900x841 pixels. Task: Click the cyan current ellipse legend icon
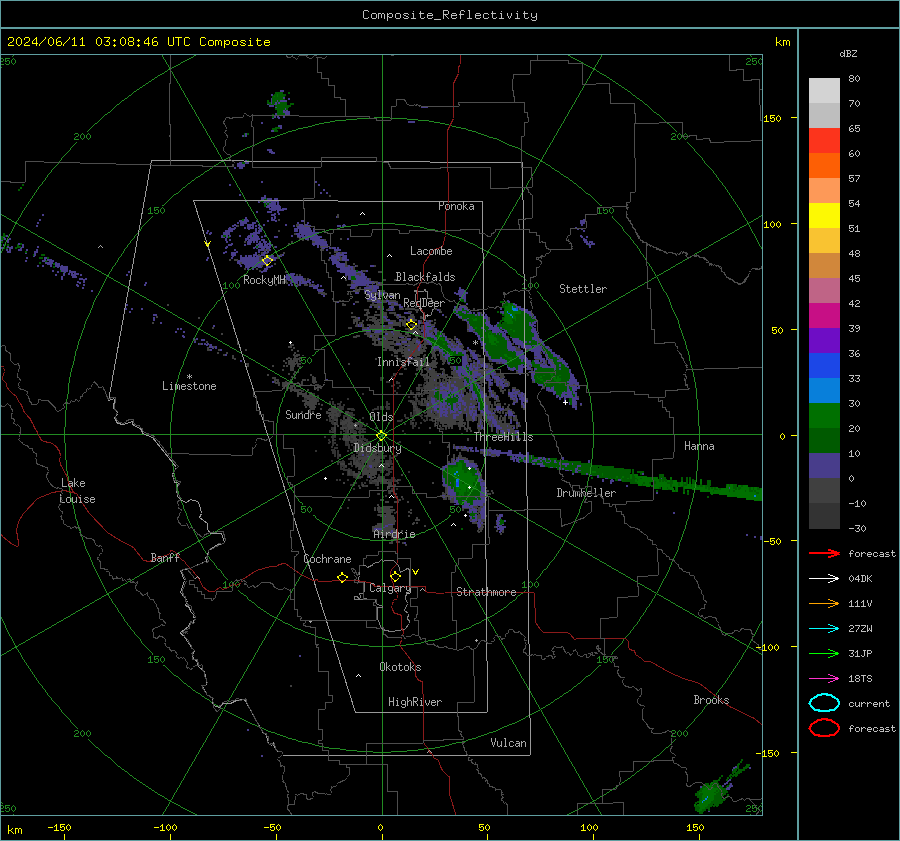click(824, 703)
